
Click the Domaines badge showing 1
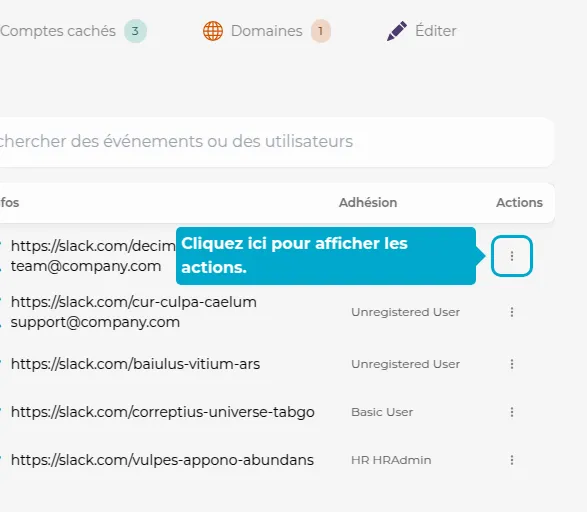coord(321,31)
